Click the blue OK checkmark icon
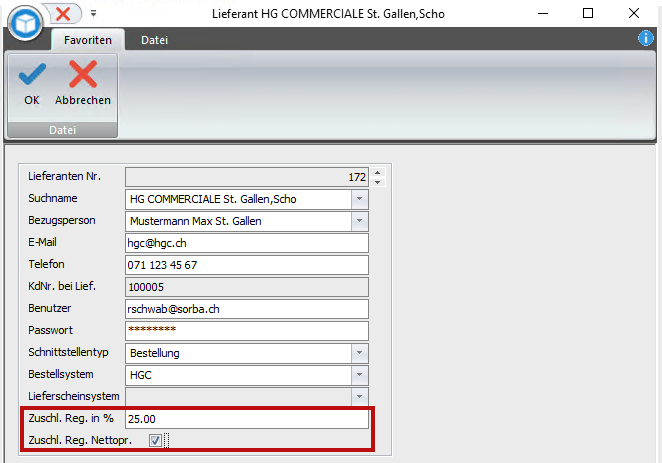 (32, 74)
